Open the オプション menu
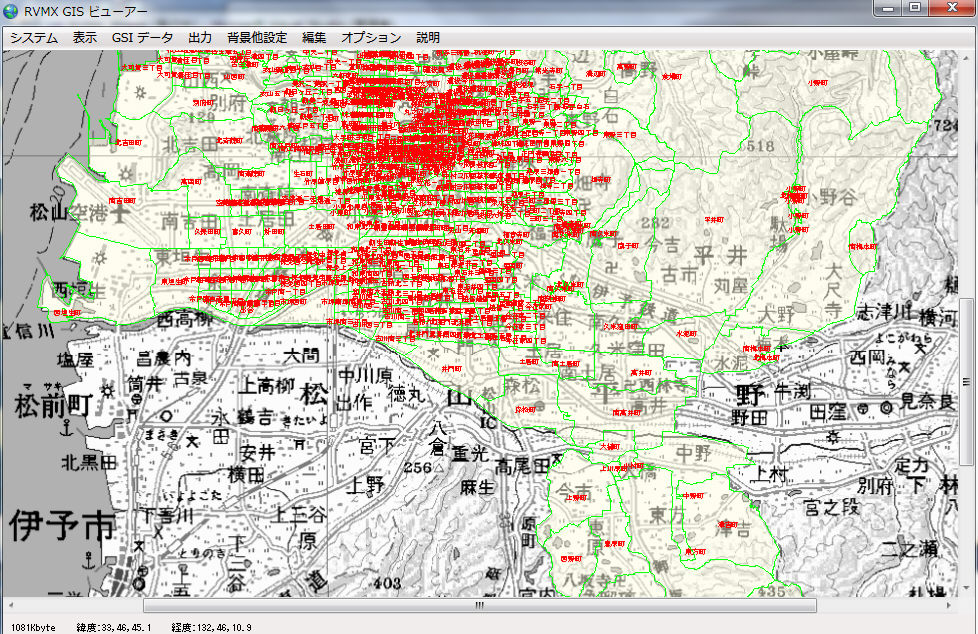This screenshot has width=978, height=634. 371,37
